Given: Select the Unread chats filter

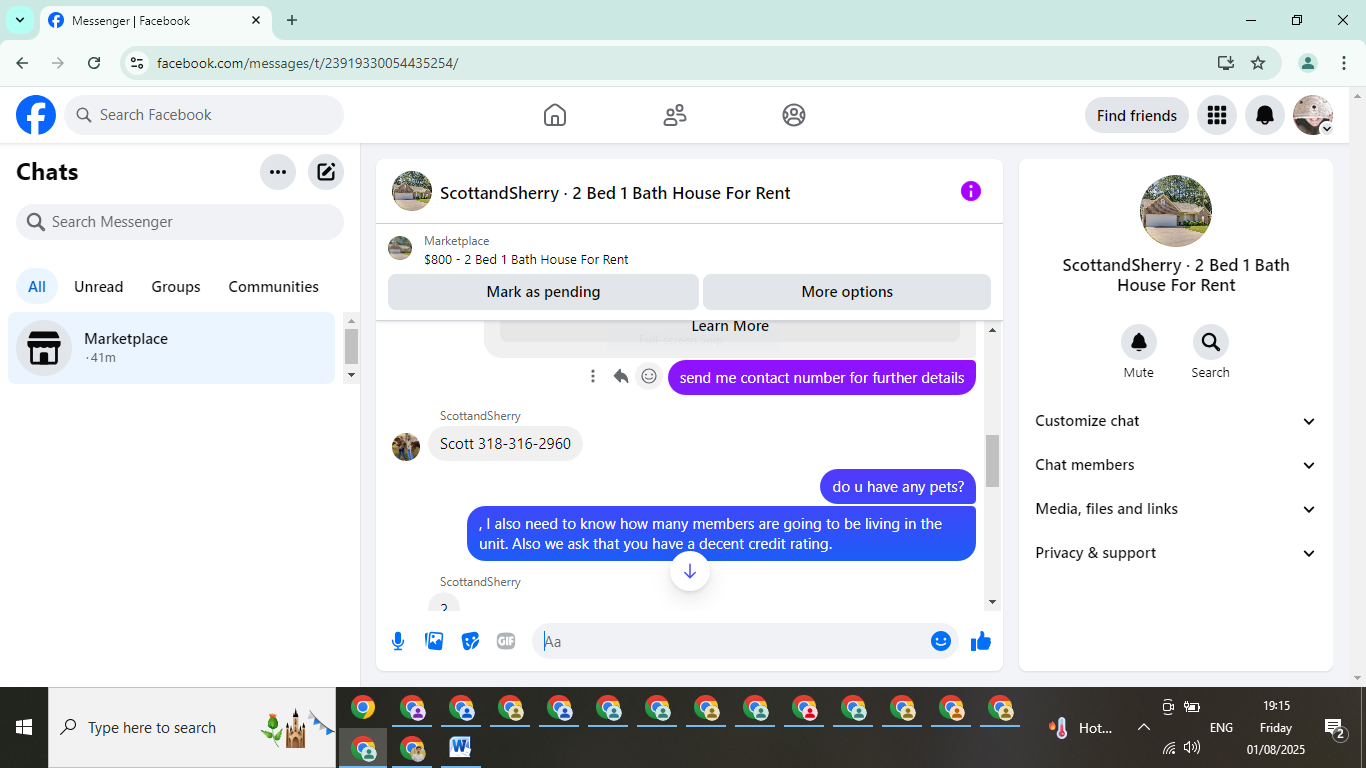Looking at the screenshot, I should point(98,287).
